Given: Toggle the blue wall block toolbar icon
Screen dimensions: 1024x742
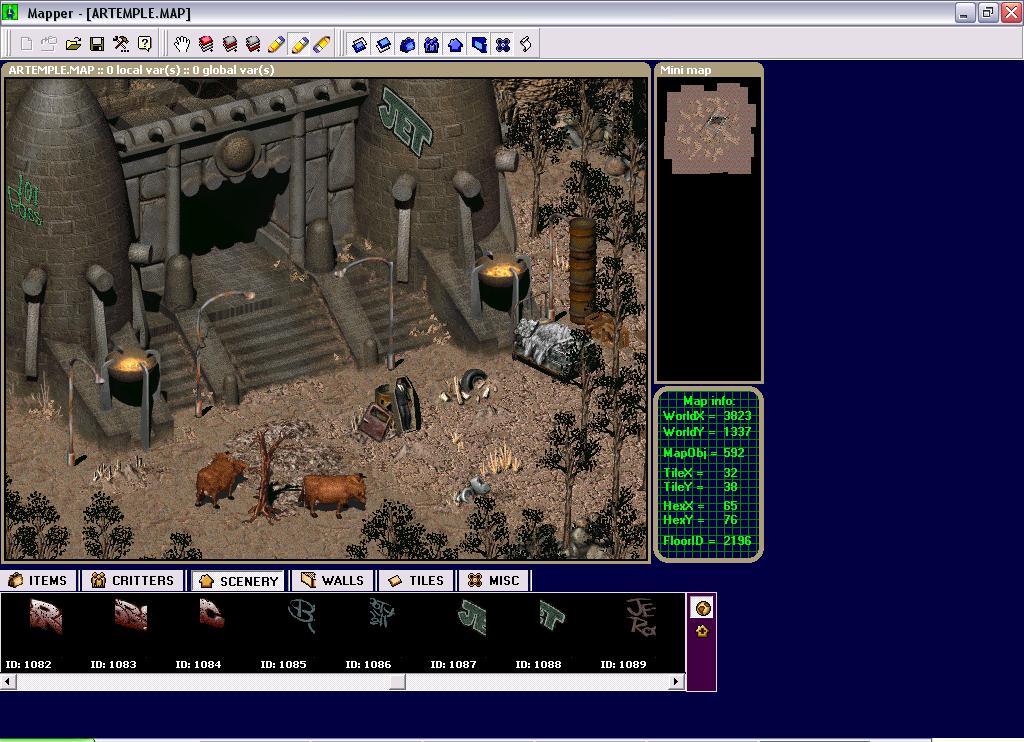Looking at the screenshot, I should [479, 44].
